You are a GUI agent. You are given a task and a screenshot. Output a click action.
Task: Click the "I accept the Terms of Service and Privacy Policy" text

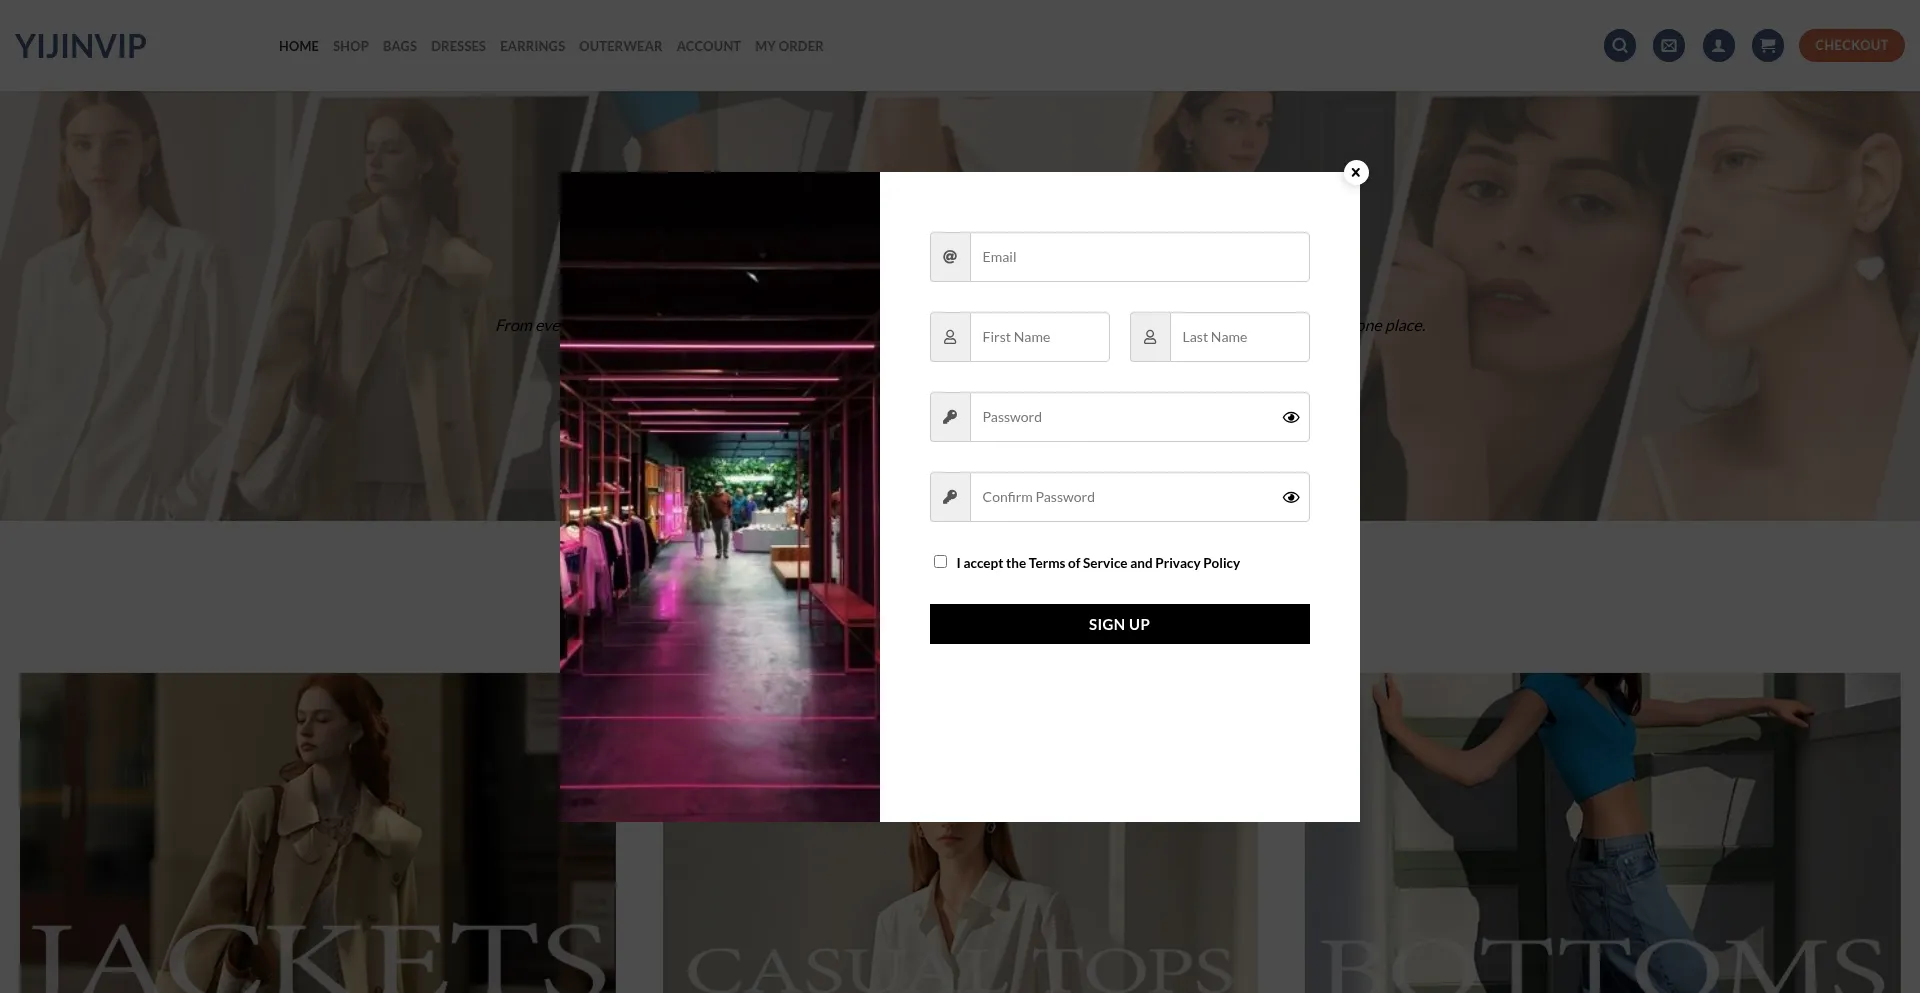(x=1098, y=563)
